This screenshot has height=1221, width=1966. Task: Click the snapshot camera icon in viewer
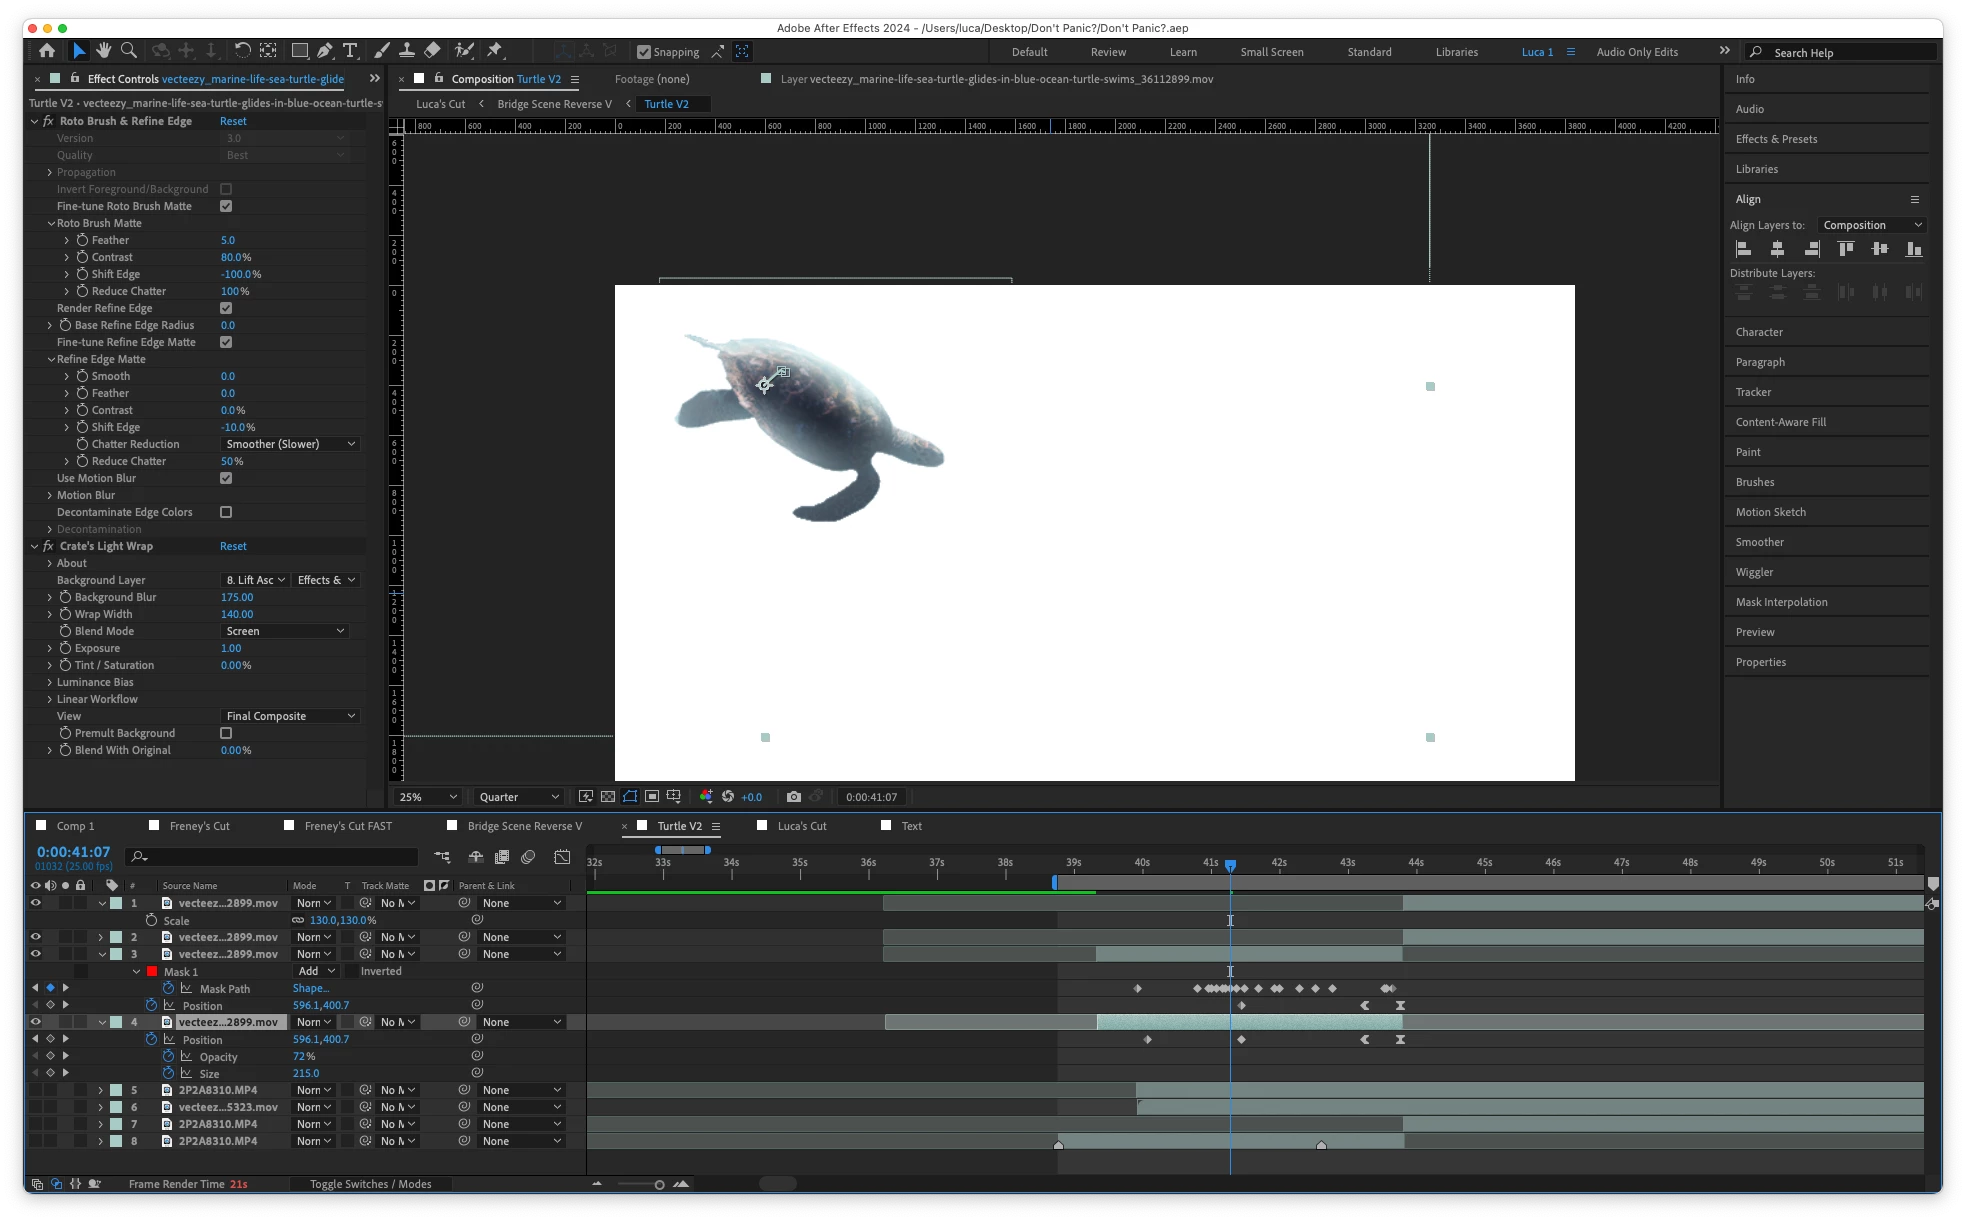click(793, 797)
